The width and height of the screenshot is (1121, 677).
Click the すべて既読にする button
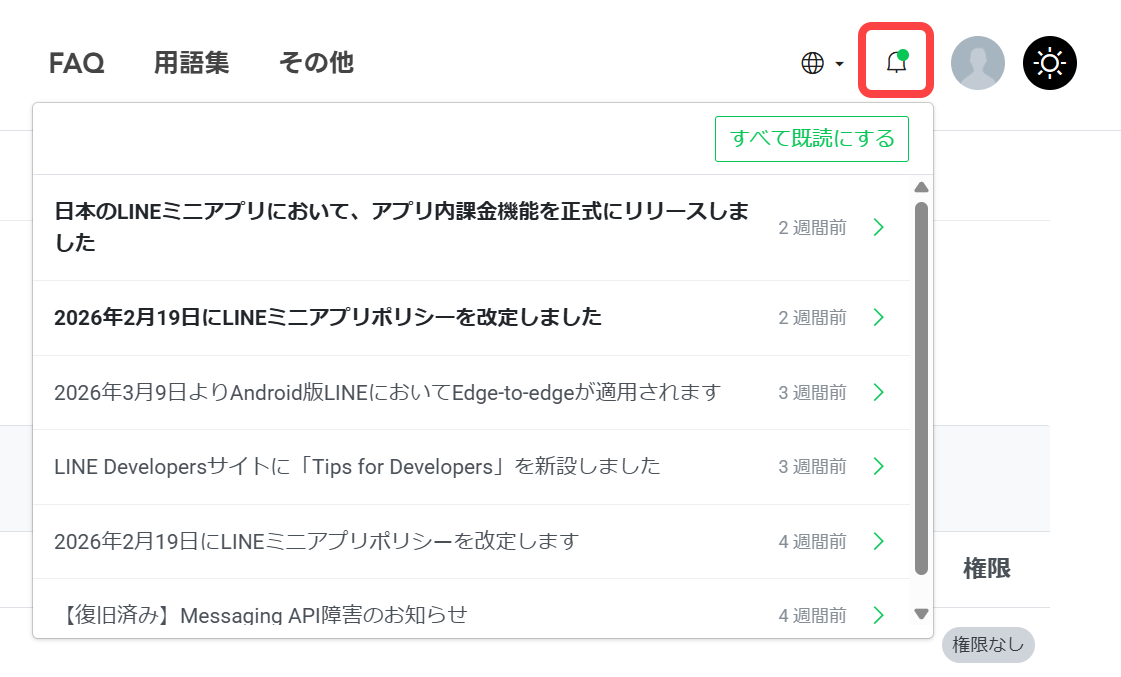pyautogui.click(x=811, y=139)
